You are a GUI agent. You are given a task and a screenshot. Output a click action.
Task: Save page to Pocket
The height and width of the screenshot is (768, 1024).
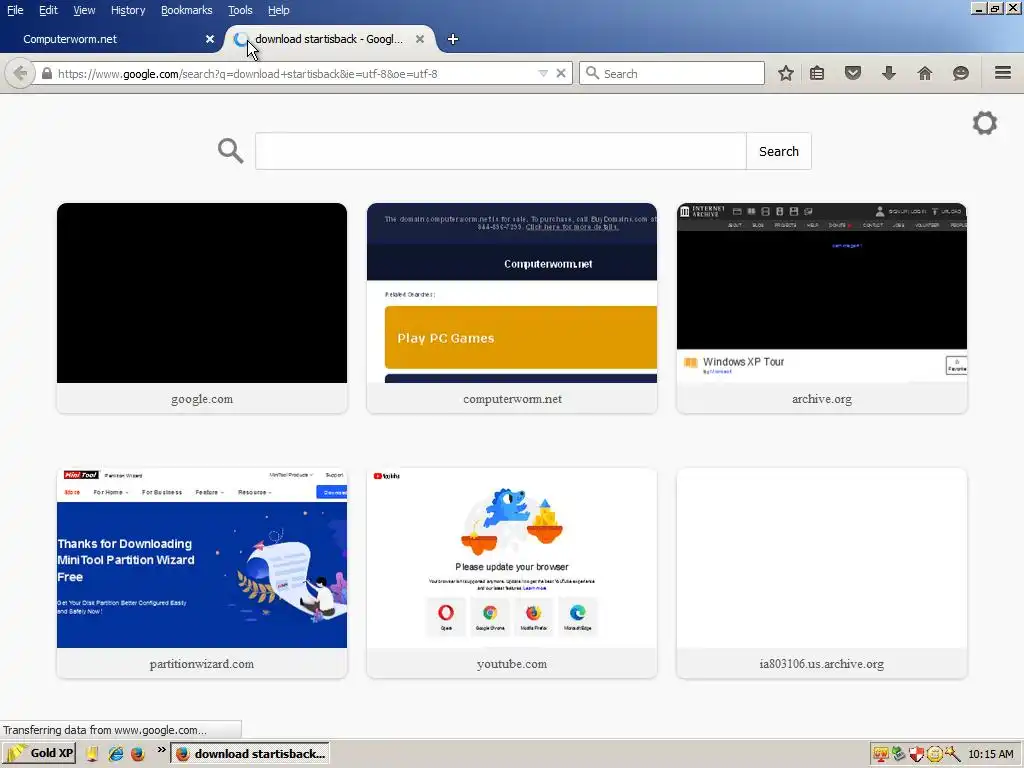(853, 73)
